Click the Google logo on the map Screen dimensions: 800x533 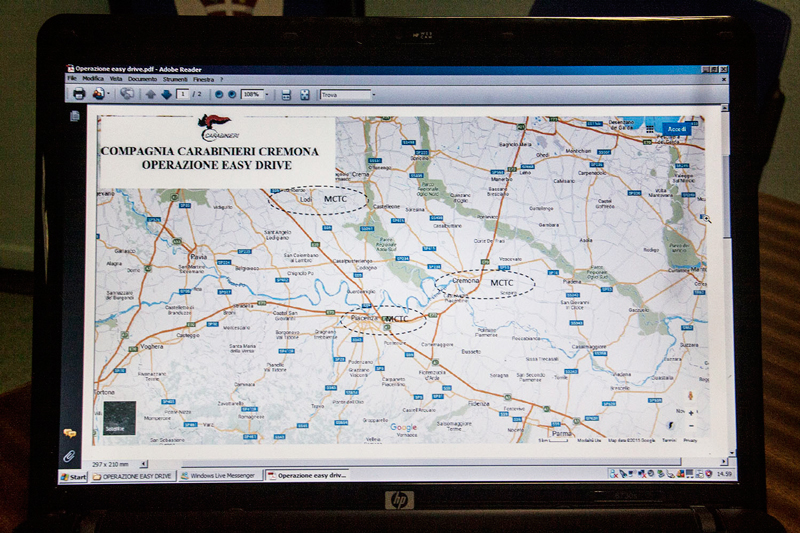point(404,427)
